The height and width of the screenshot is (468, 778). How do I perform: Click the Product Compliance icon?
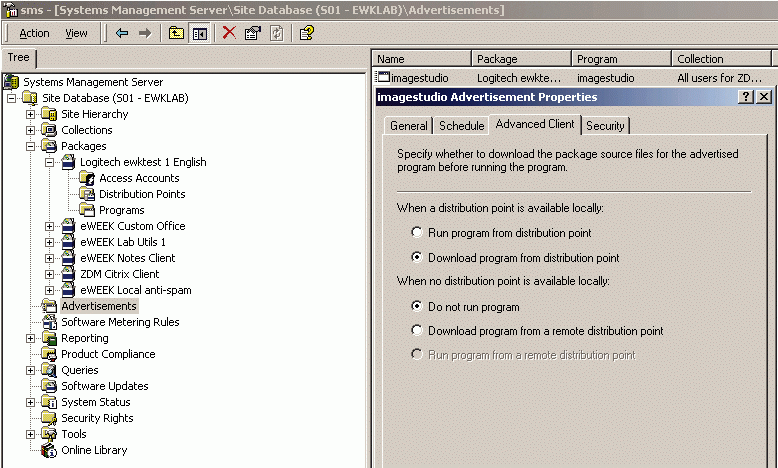[49, 354]
